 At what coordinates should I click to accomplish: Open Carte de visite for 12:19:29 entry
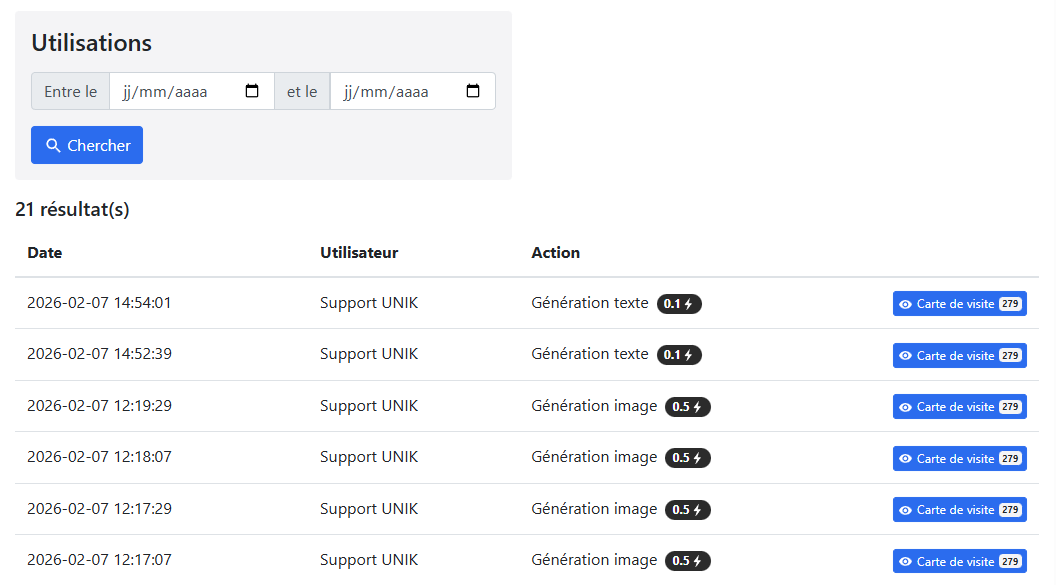pos(959,407)
